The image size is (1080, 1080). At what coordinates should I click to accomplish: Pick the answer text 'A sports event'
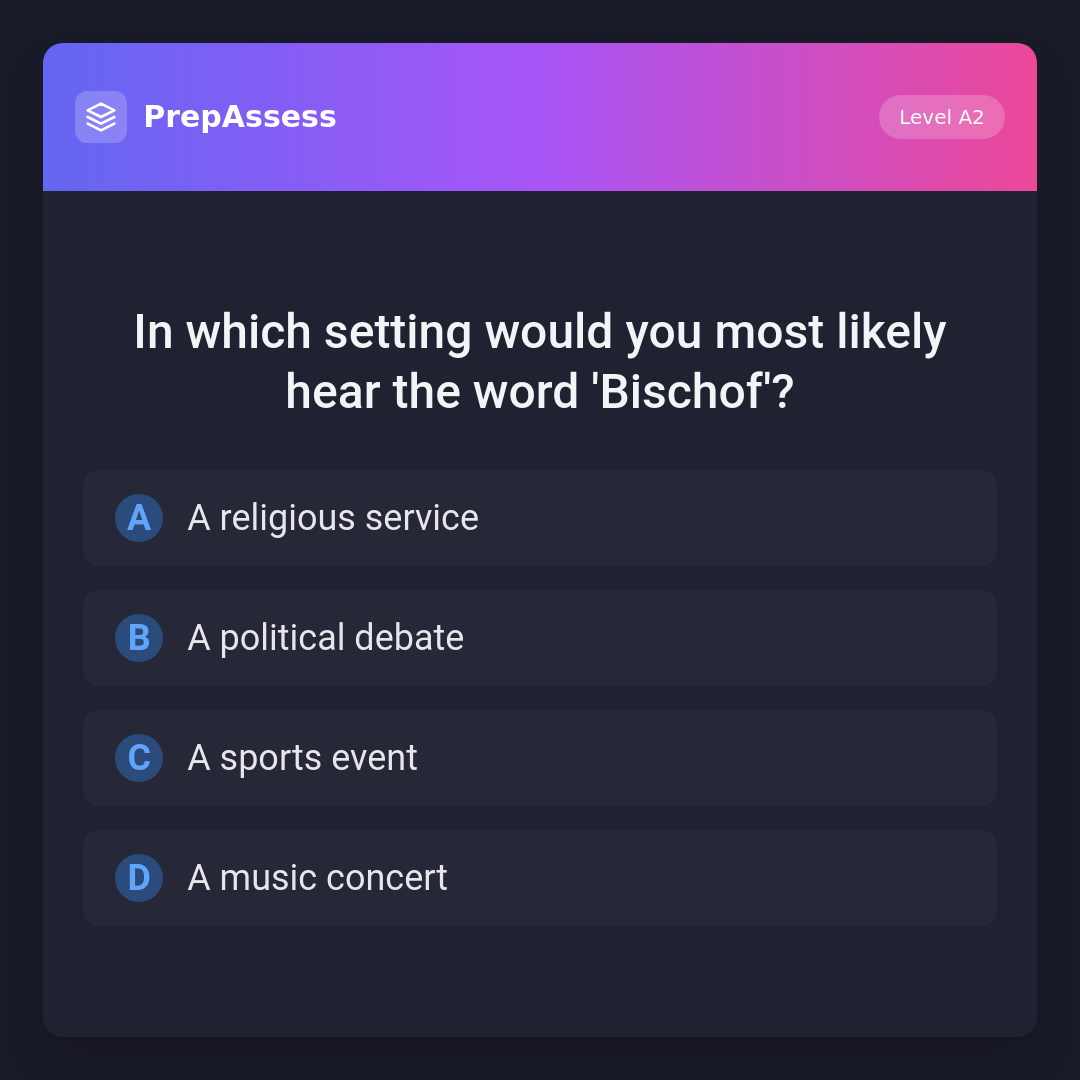tap(303, 758)
